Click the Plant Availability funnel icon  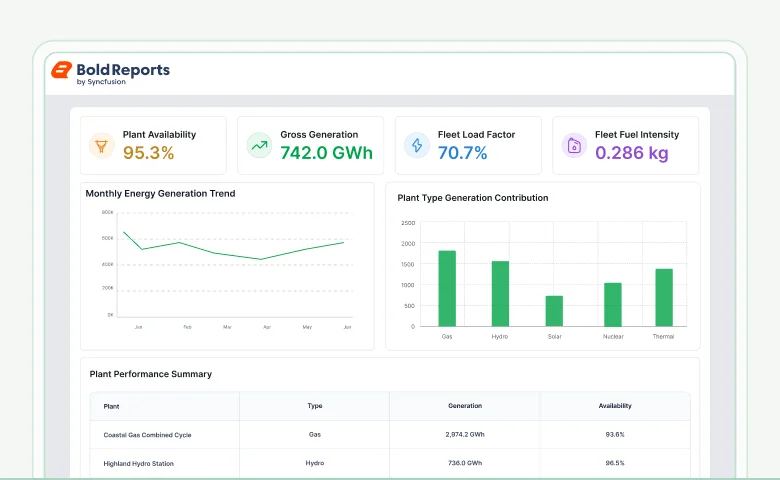[101, 146]
